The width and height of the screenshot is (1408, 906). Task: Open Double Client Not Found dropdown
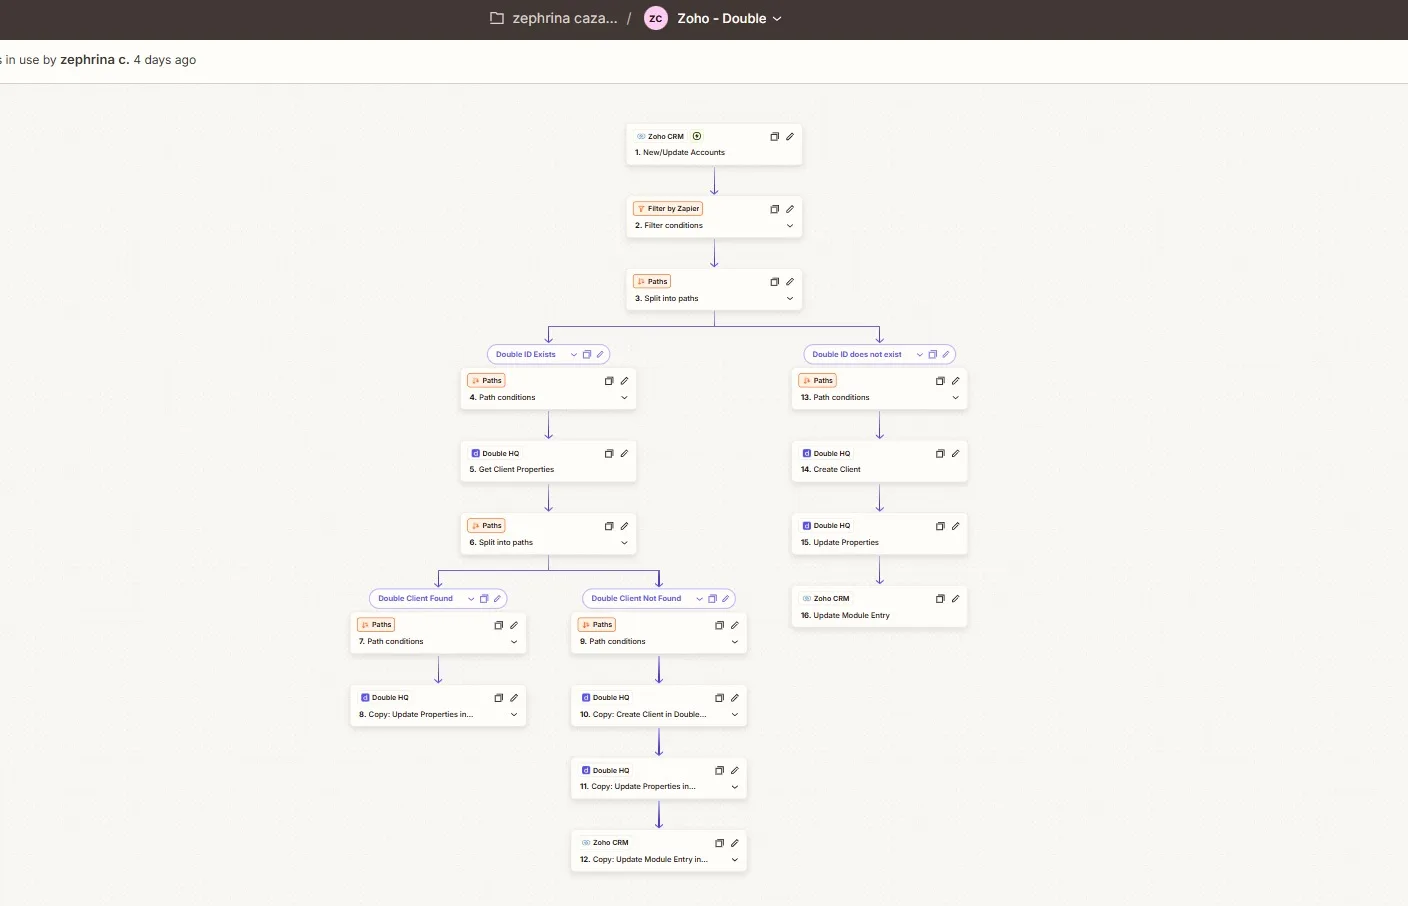[699, 599]
